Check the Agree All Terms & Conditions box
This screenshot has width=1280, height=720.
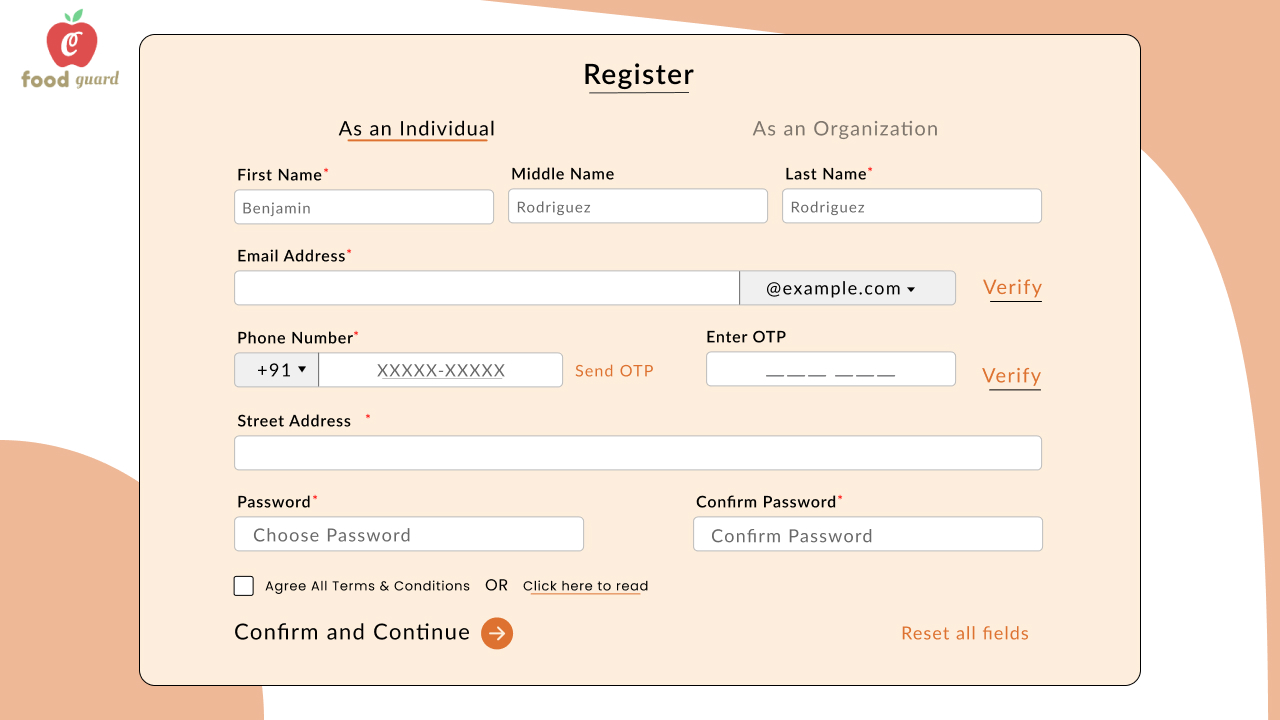[x=244, y=586]
